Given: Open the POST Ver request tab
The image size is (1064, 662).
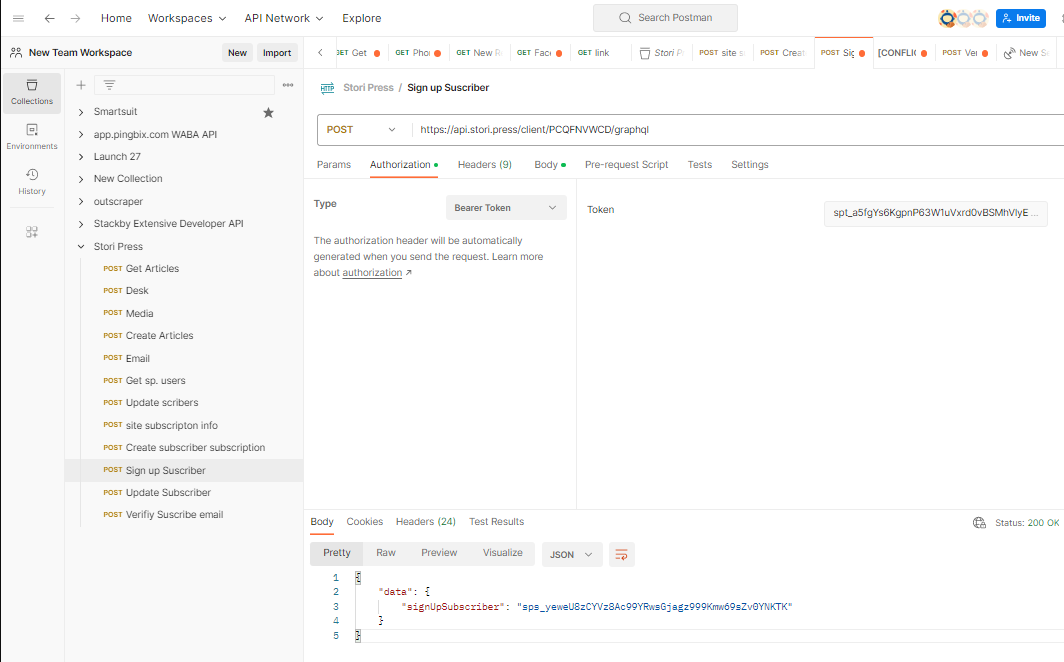Looking at the screenshot, I should [965, 52].
